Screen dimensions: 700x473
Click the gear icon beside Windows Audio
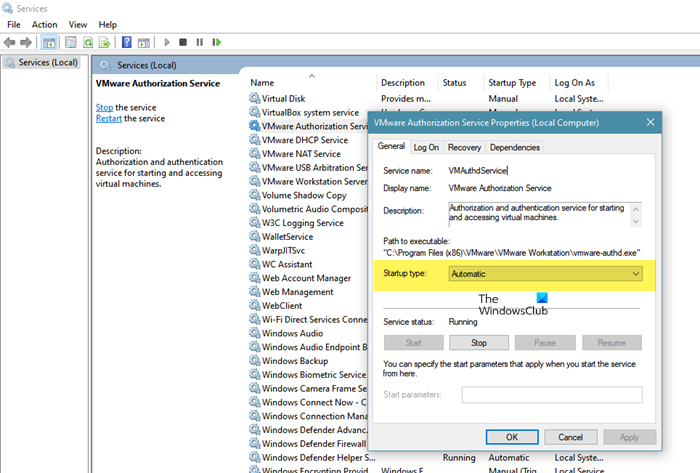[x=254, y=333]
